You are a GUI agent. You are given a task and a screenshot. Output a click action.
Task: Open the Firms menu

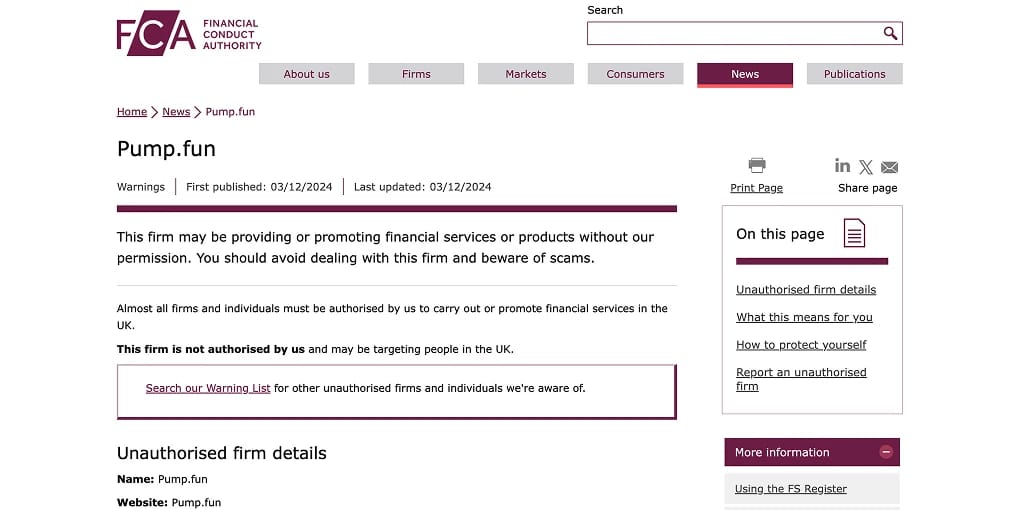coord(416,74)
